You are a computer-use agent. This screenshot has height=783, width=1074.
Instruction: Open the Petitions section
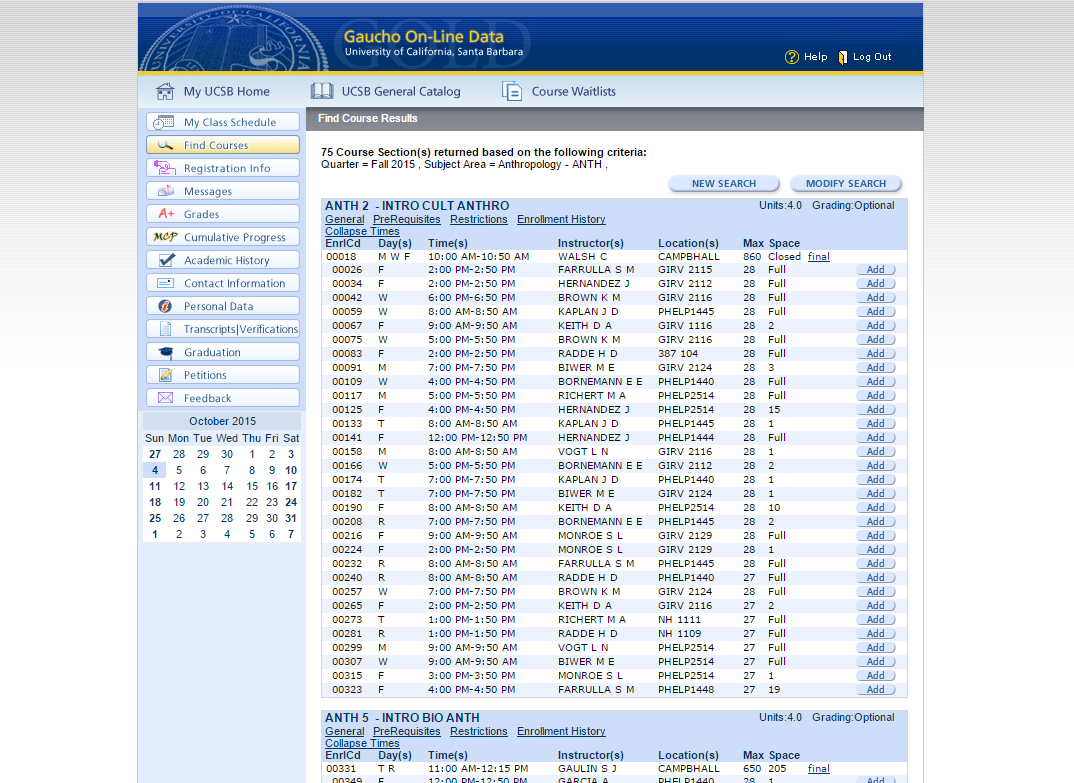click(223, 375)
